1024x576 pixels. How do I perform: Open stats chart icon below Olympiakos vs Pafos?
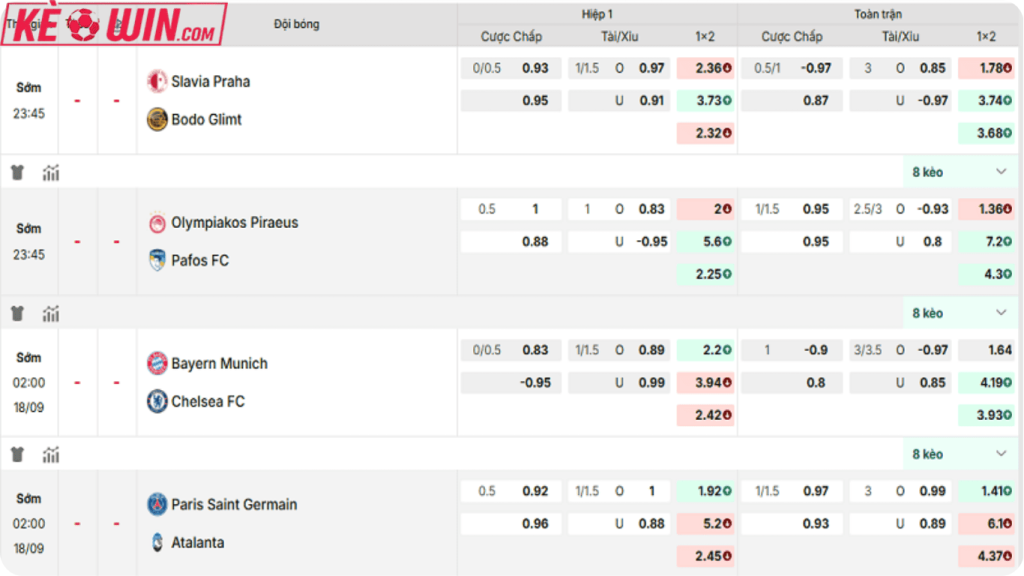[51, 314]
